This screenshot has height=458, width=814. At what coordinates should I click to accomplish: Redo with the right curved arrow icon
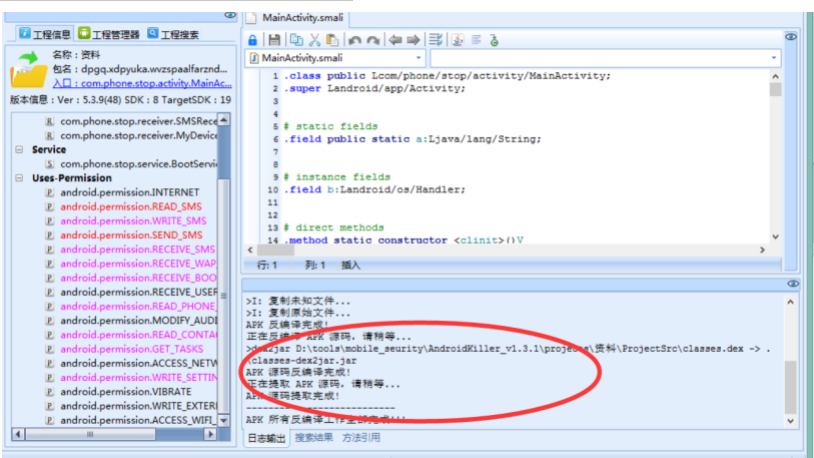(x=373, y=40)
